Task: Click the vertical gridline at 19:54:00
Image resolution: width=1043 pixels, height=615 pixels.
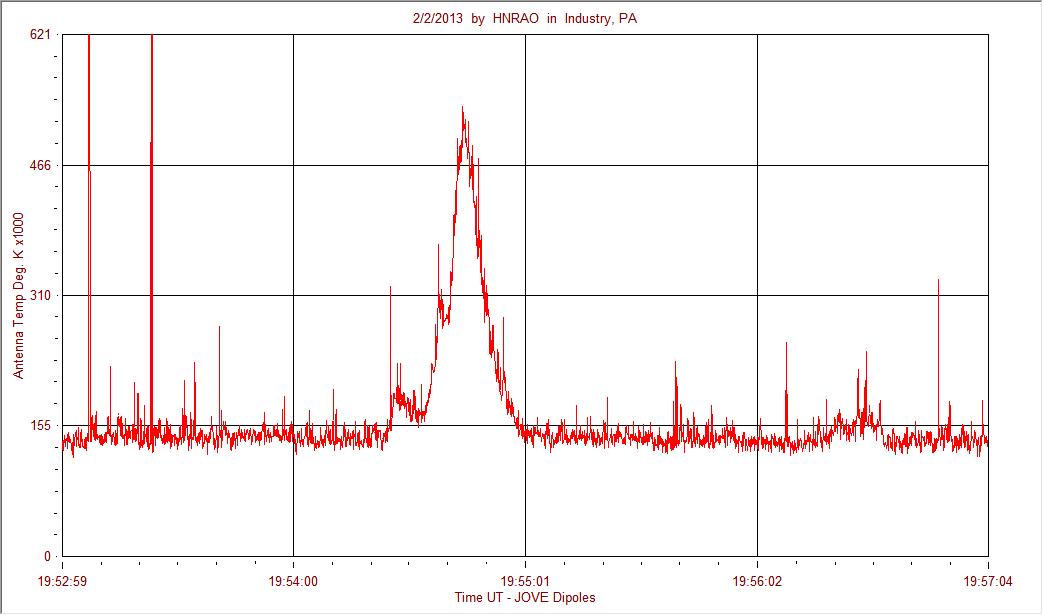Action: point(293,295)
